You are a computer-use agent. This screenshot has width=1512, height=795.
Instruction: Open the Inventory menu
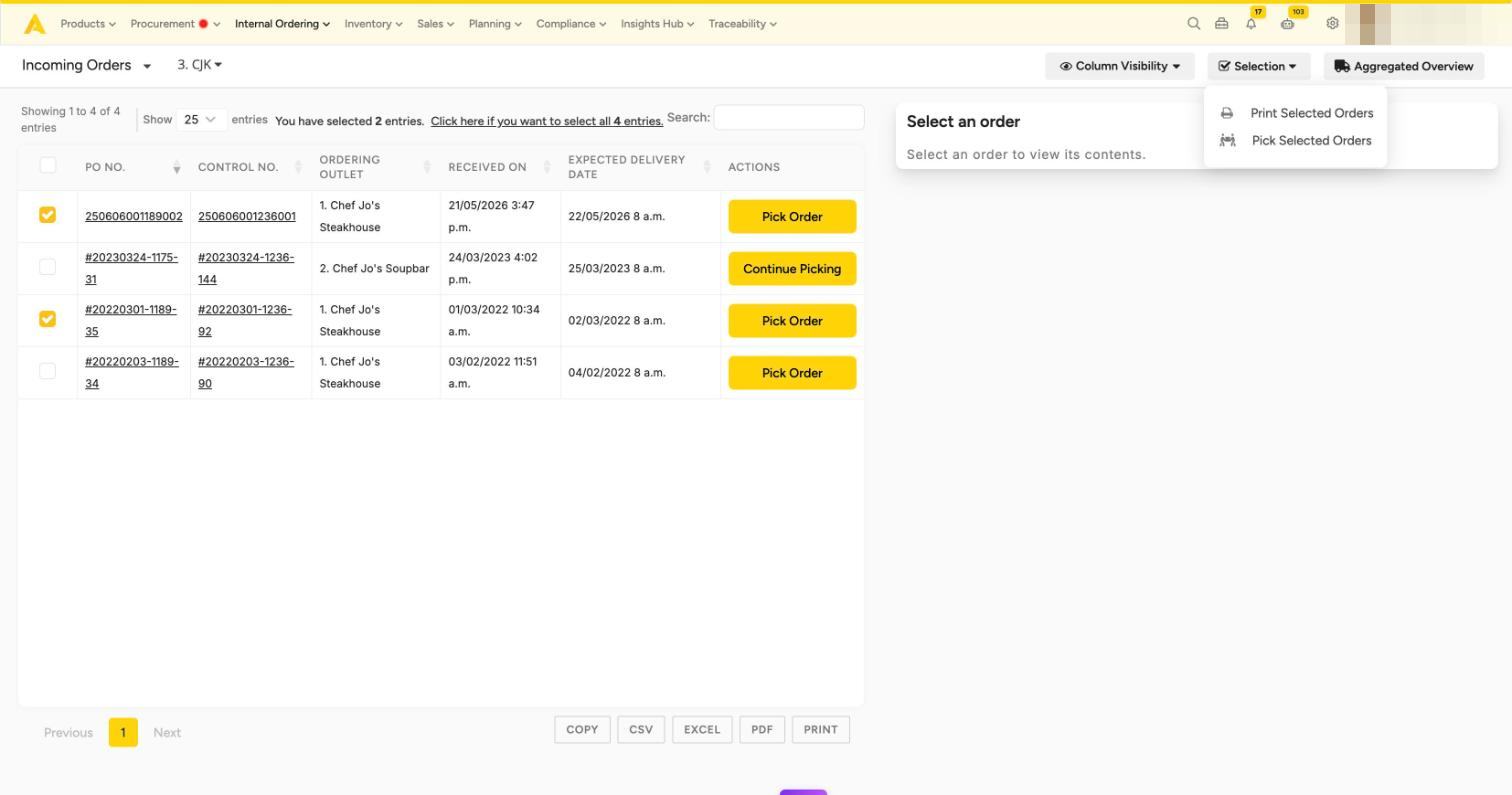[373, 24]
